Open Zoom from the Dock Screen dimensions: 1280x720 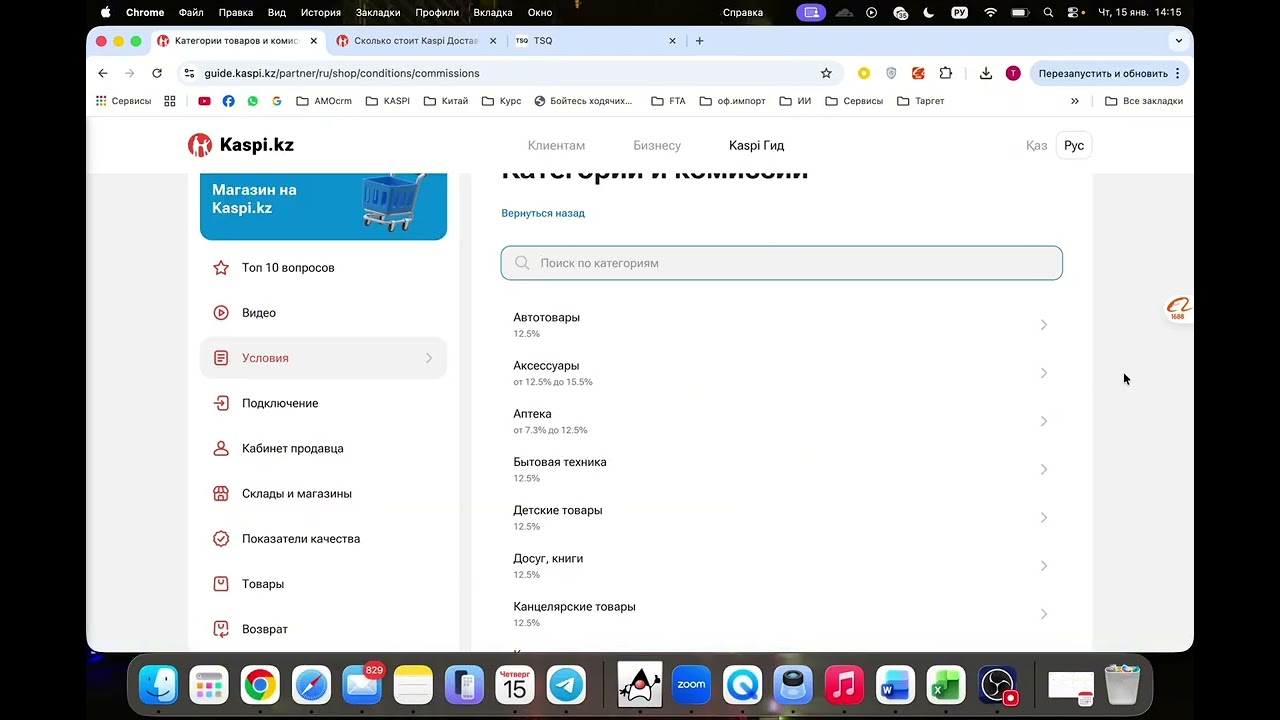click(x=691, y=686)
